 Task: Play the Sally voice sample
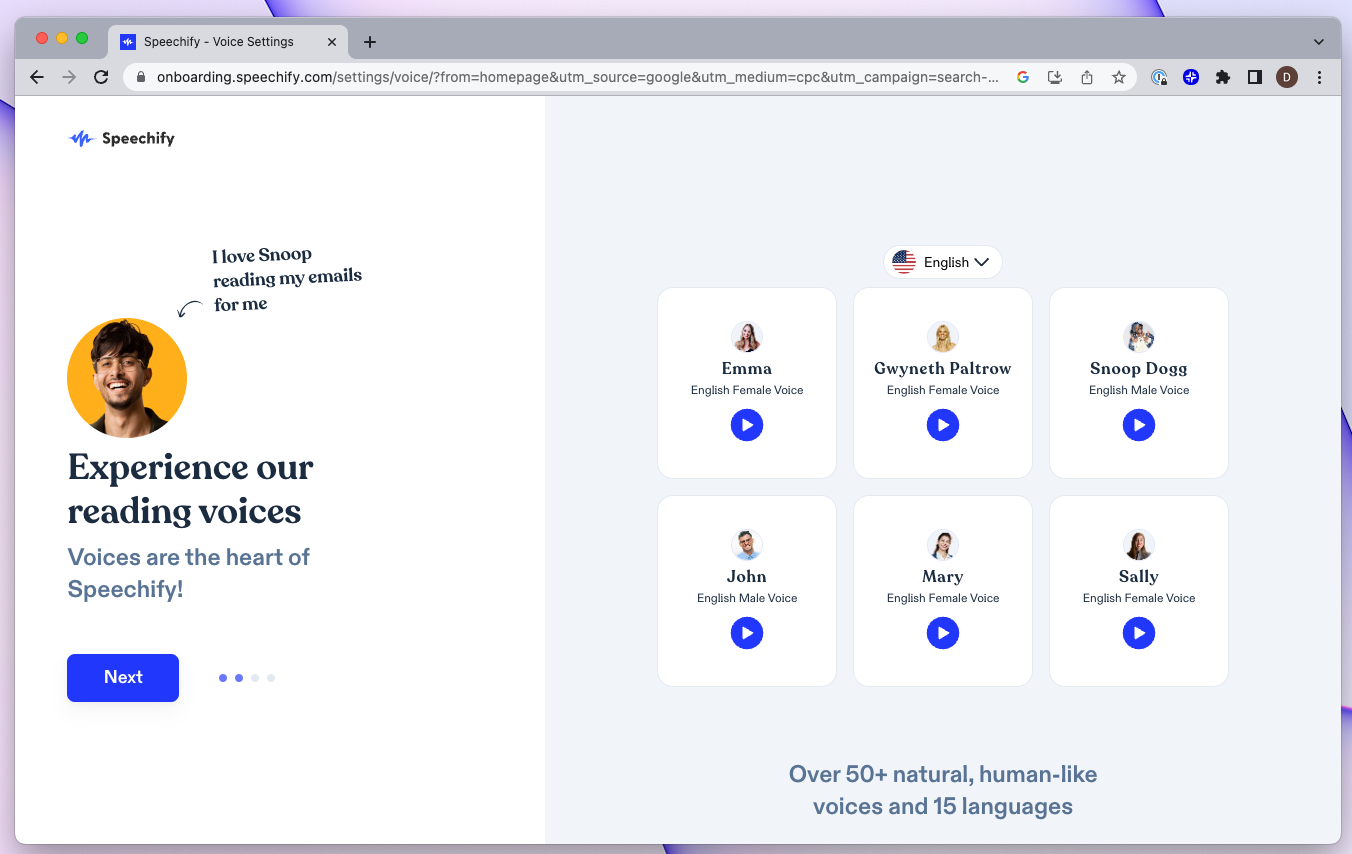click(x=1139, y=633)
